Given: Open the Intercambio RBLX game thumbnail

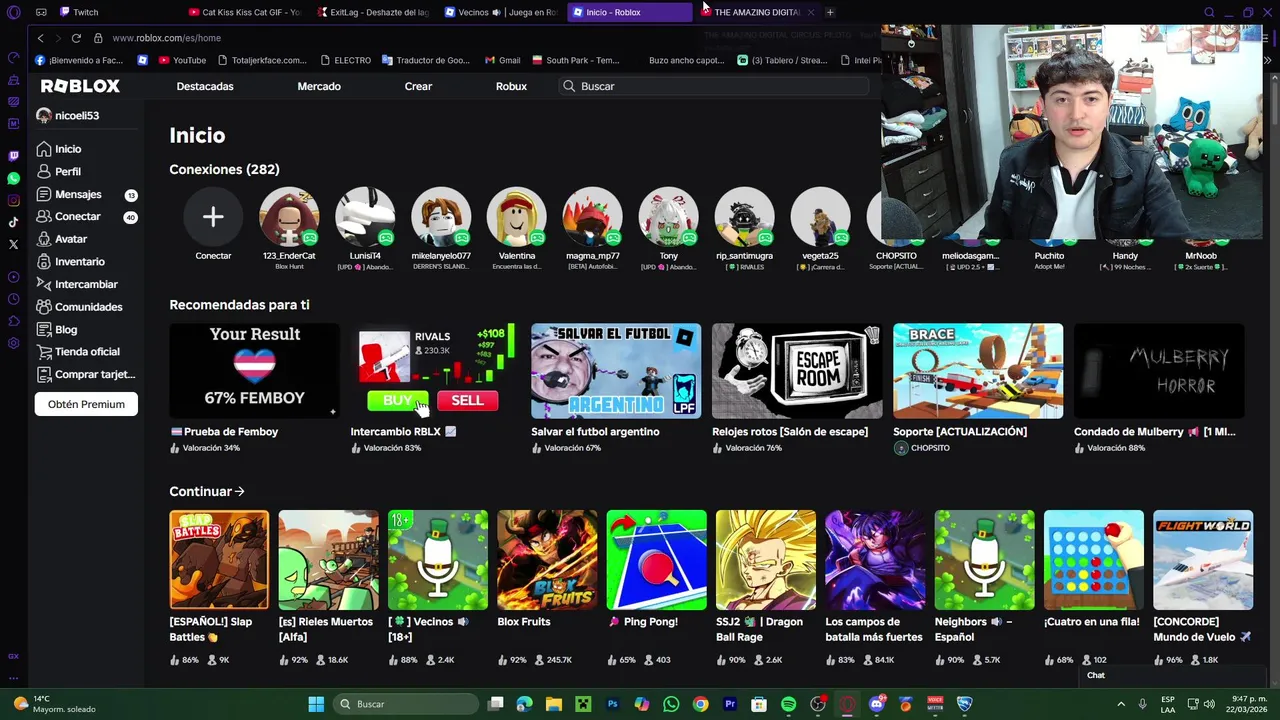Looking at the screenshot, I should 435,371.
